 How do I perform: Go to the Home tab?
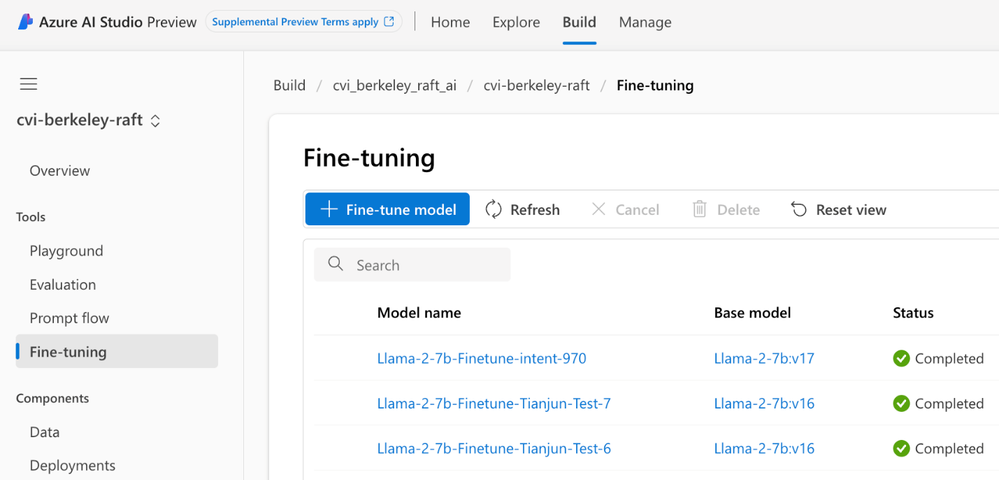pyautogui.click(x=450, y=22)
